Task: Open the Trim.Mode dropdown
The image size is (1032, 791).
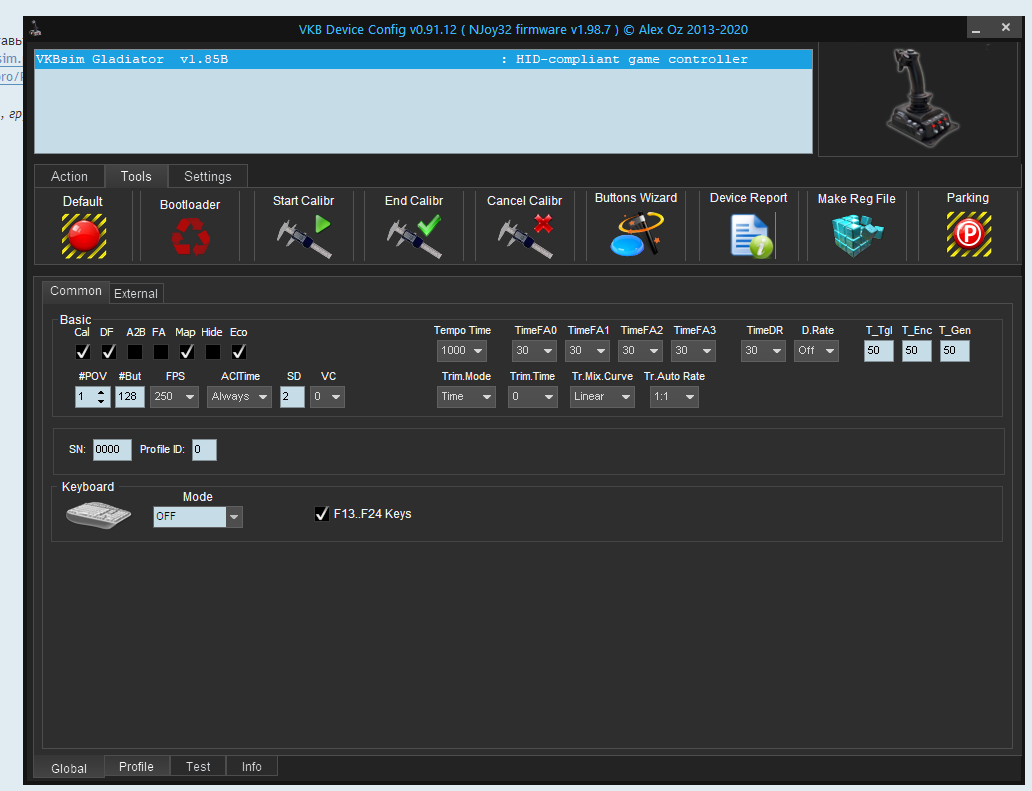Action: coord(466,397)
